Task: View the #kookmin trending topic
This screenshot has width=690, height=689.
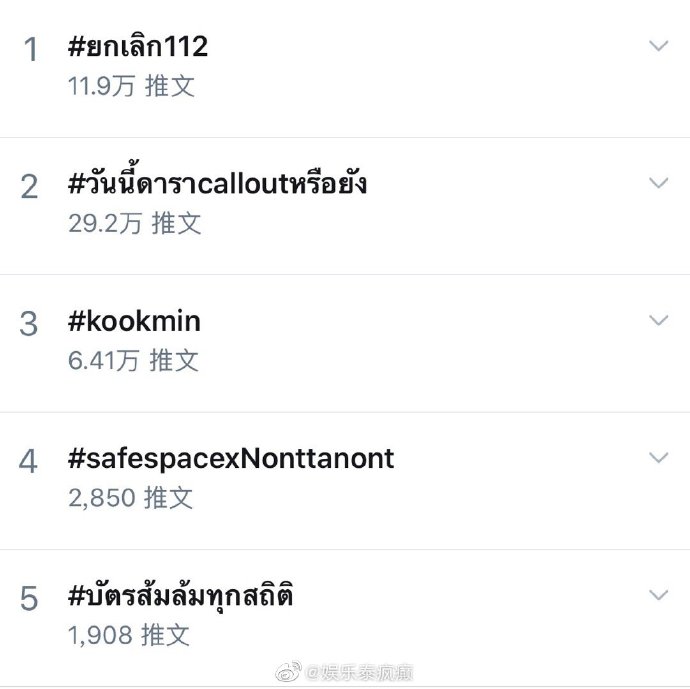Action: [x=134, y=321]
